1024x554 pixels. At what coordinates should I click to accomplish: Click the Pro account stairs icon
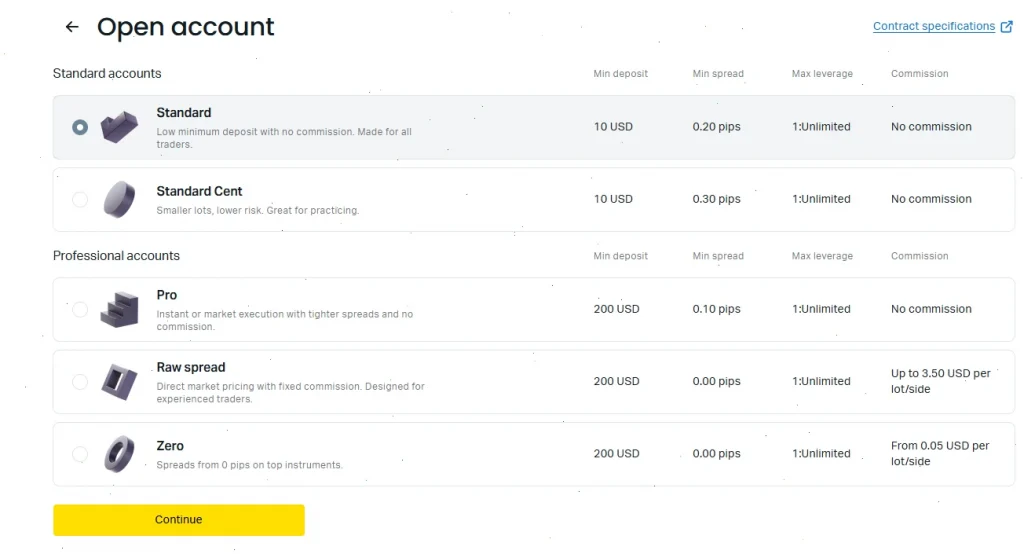tap(120, 309)
